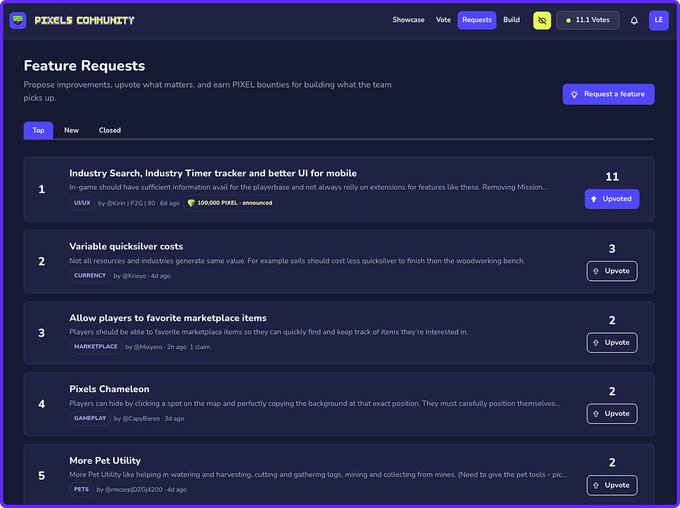The width and height of the screenshot is (680, 508).
Task: Click the lightbulb icon in Request a feature
Action: point(574,94)
